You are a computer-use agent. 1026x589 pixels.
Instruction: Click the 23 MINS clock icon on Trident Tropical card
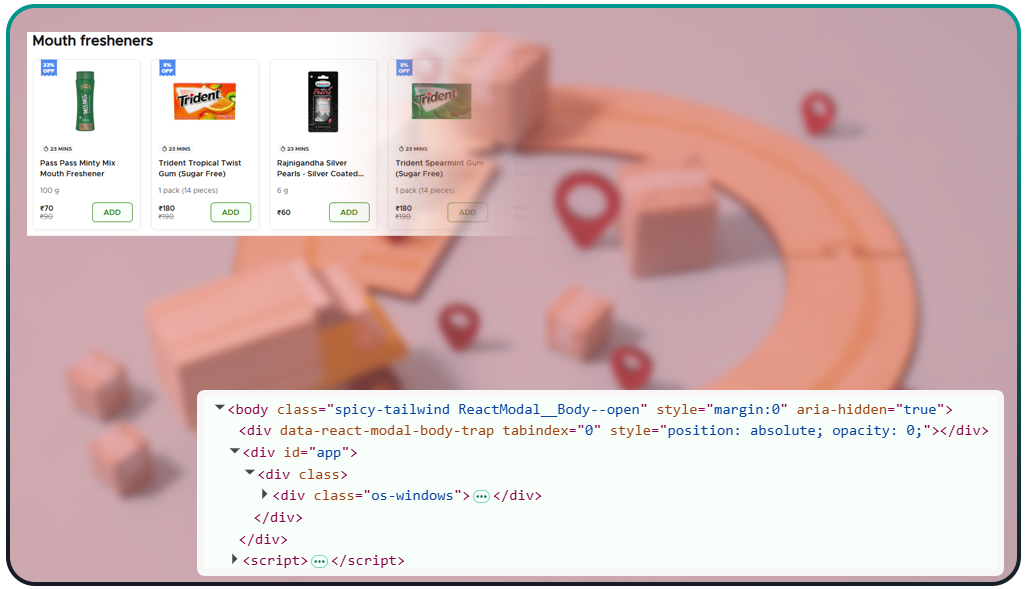pyautogui.click(x=166, y=149)
